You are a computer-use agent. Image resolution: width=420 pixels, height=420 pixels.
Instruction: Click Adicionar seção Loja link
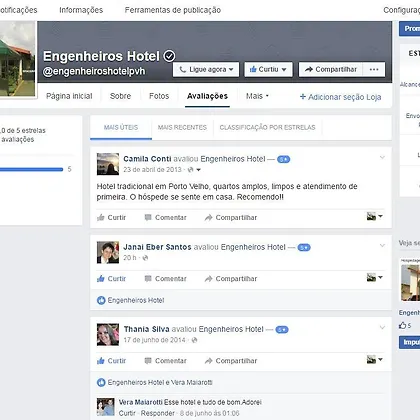tap(340, 97)
